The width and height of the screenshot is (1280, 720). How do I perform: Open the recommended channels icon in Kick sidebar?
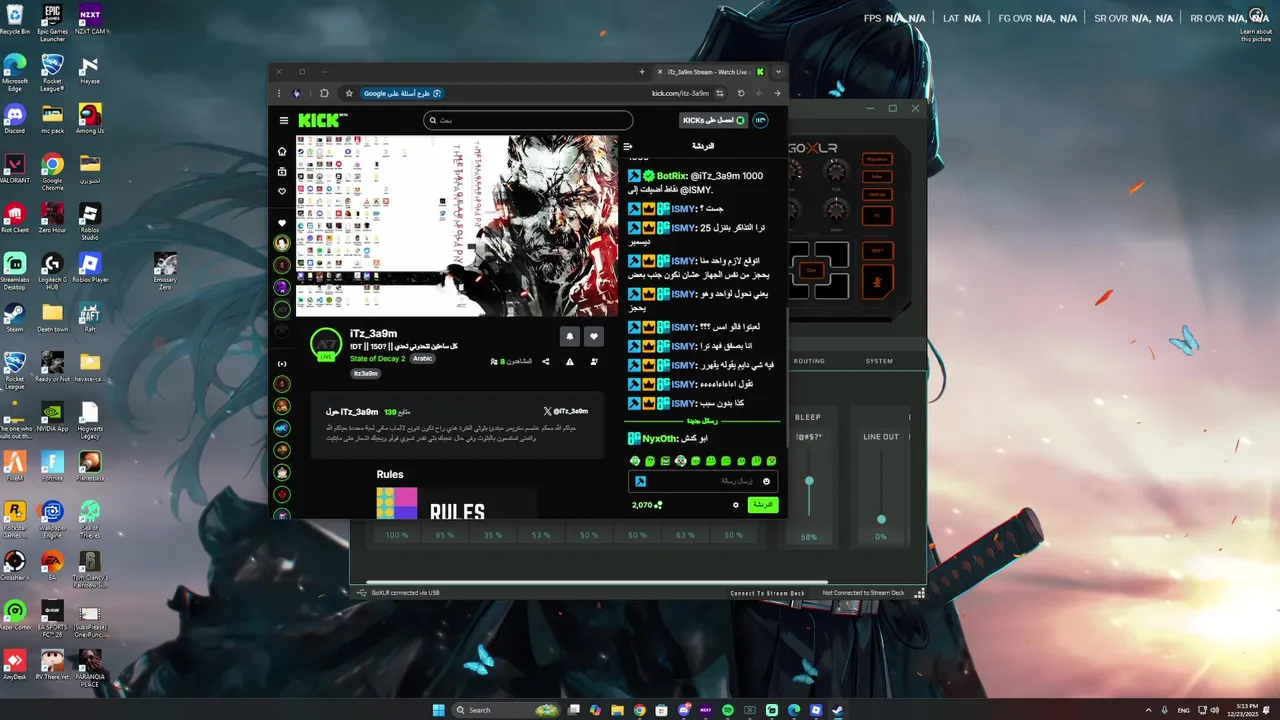282,363
